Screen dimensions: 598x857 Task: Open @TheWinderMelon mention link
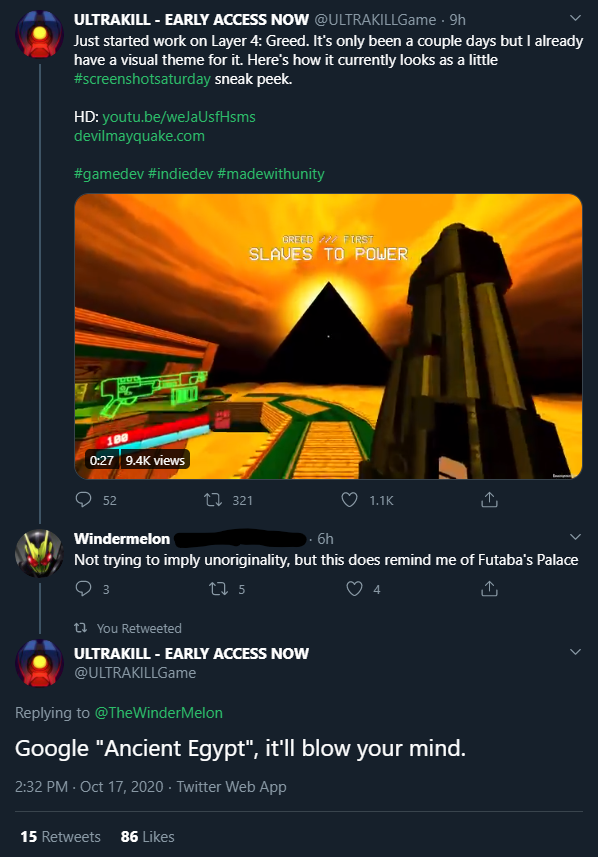[159, 713]
